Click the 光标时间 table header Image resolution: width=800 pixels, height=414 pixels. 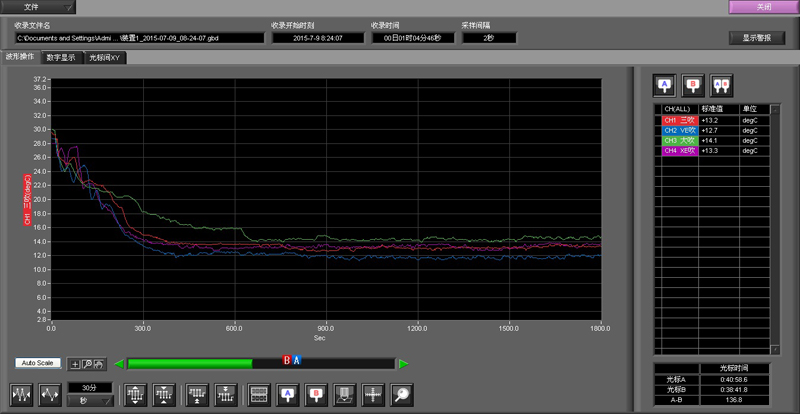click(x=735, y=369)
